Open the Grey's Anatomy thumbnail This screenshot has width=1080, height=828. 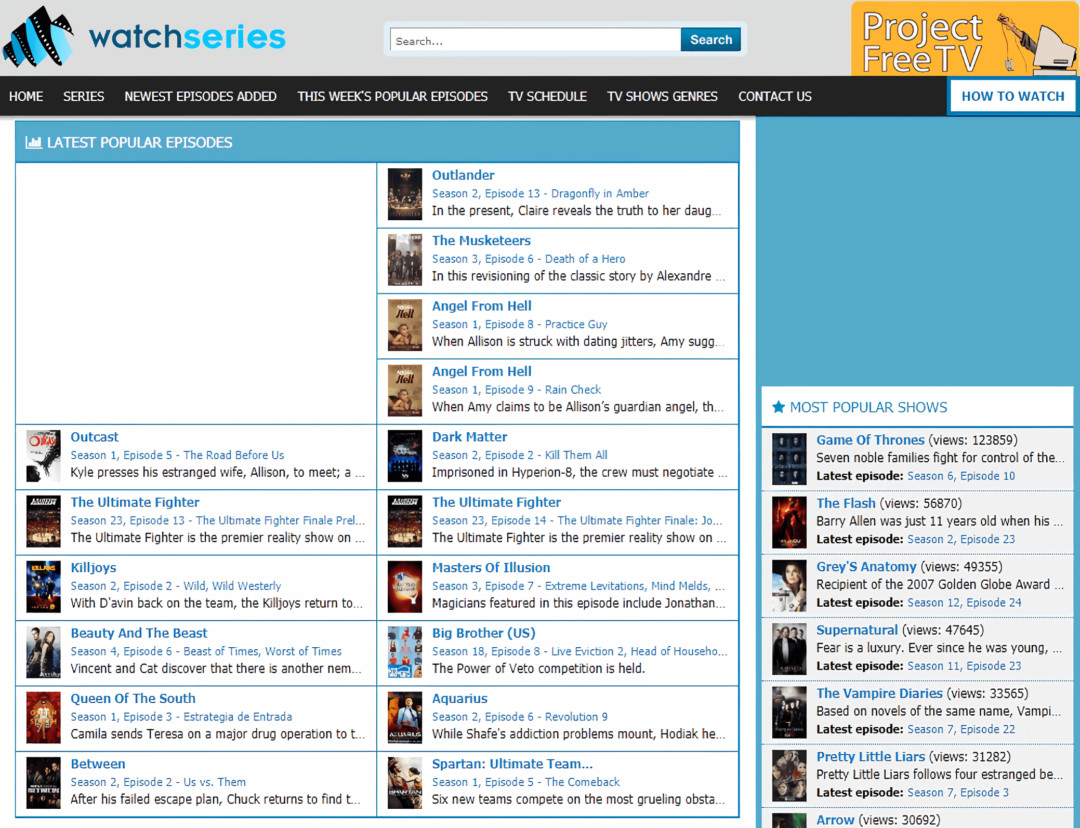tap(789, 586)
